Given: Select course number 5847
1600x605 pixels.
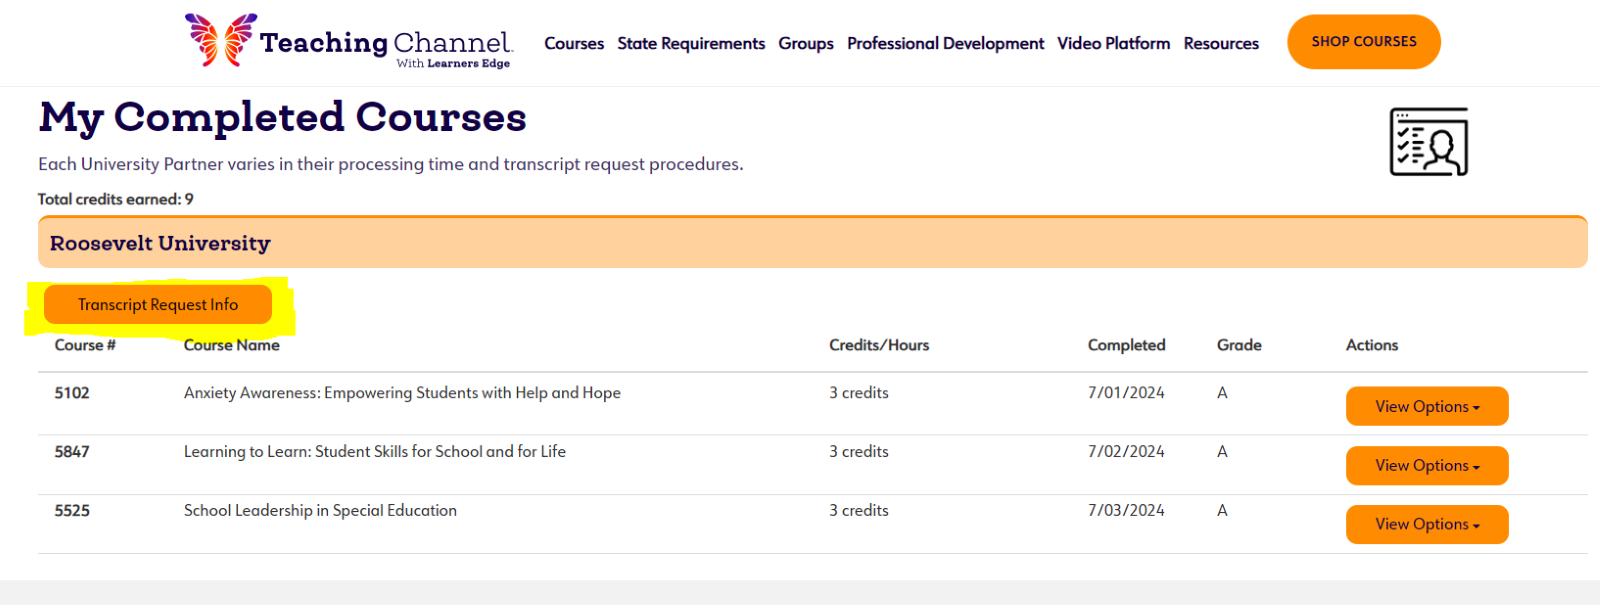Looking at the screenshot, I should pyautogui.click(x=72, y=452).
